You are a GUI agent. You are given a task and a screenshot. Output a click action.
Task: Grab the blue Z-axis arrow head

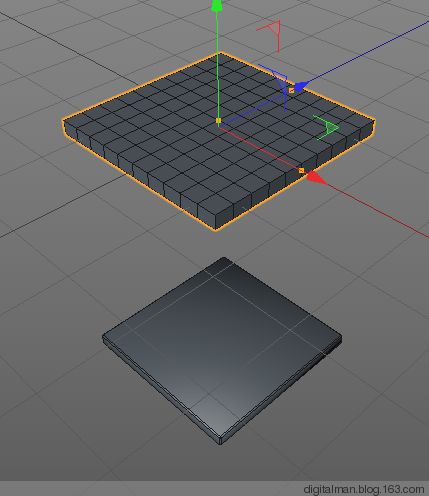coord(300,87)
